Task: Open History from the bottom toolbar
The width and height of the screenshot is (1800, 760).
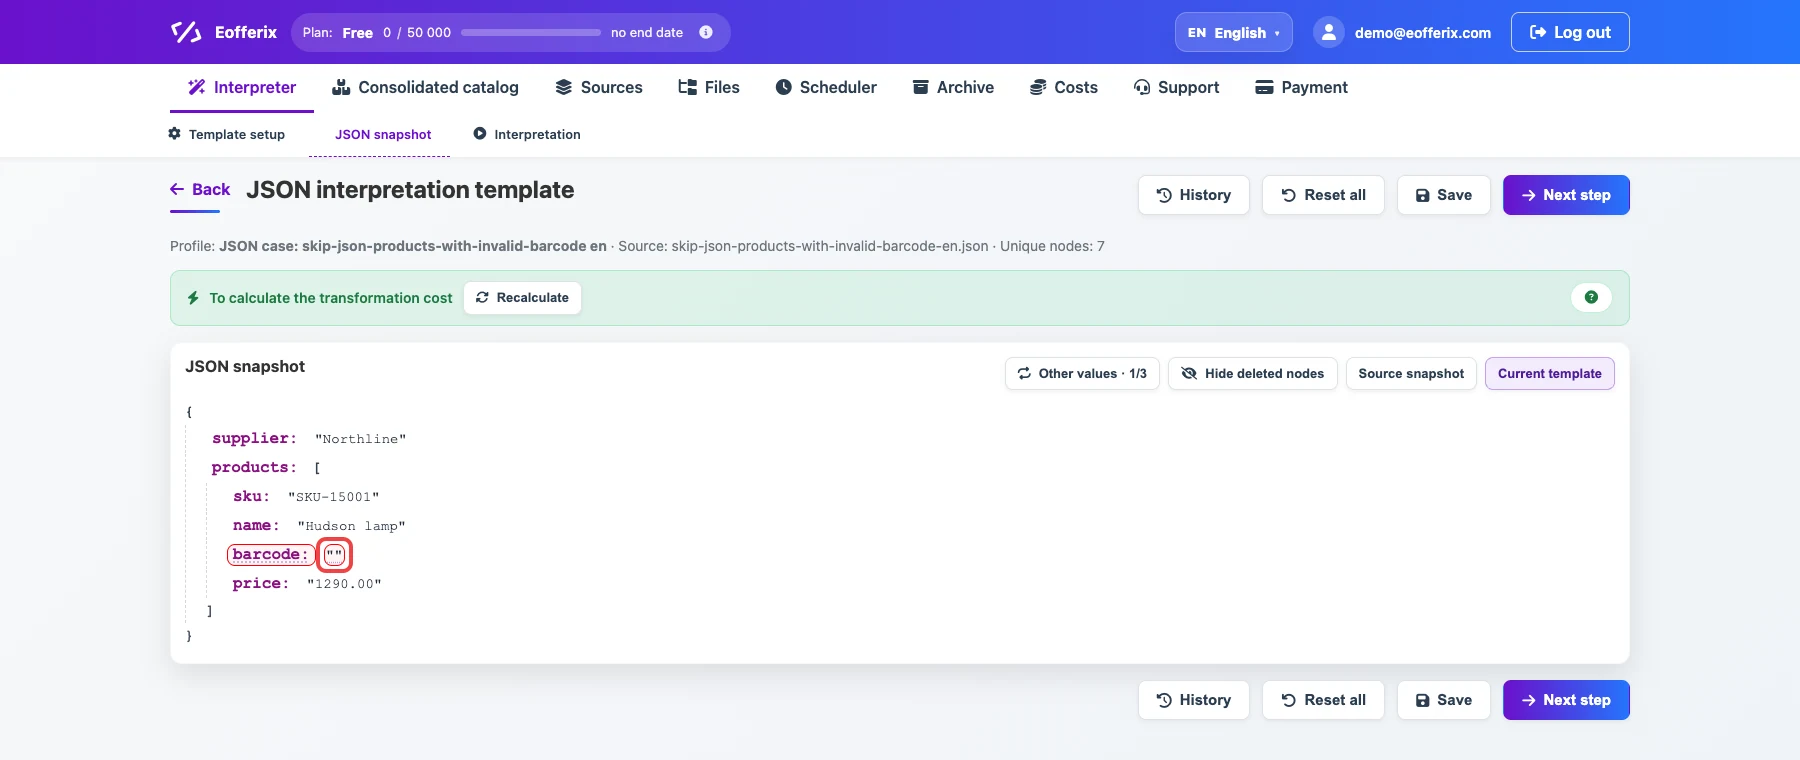Action: click(x=1194, y=700)
